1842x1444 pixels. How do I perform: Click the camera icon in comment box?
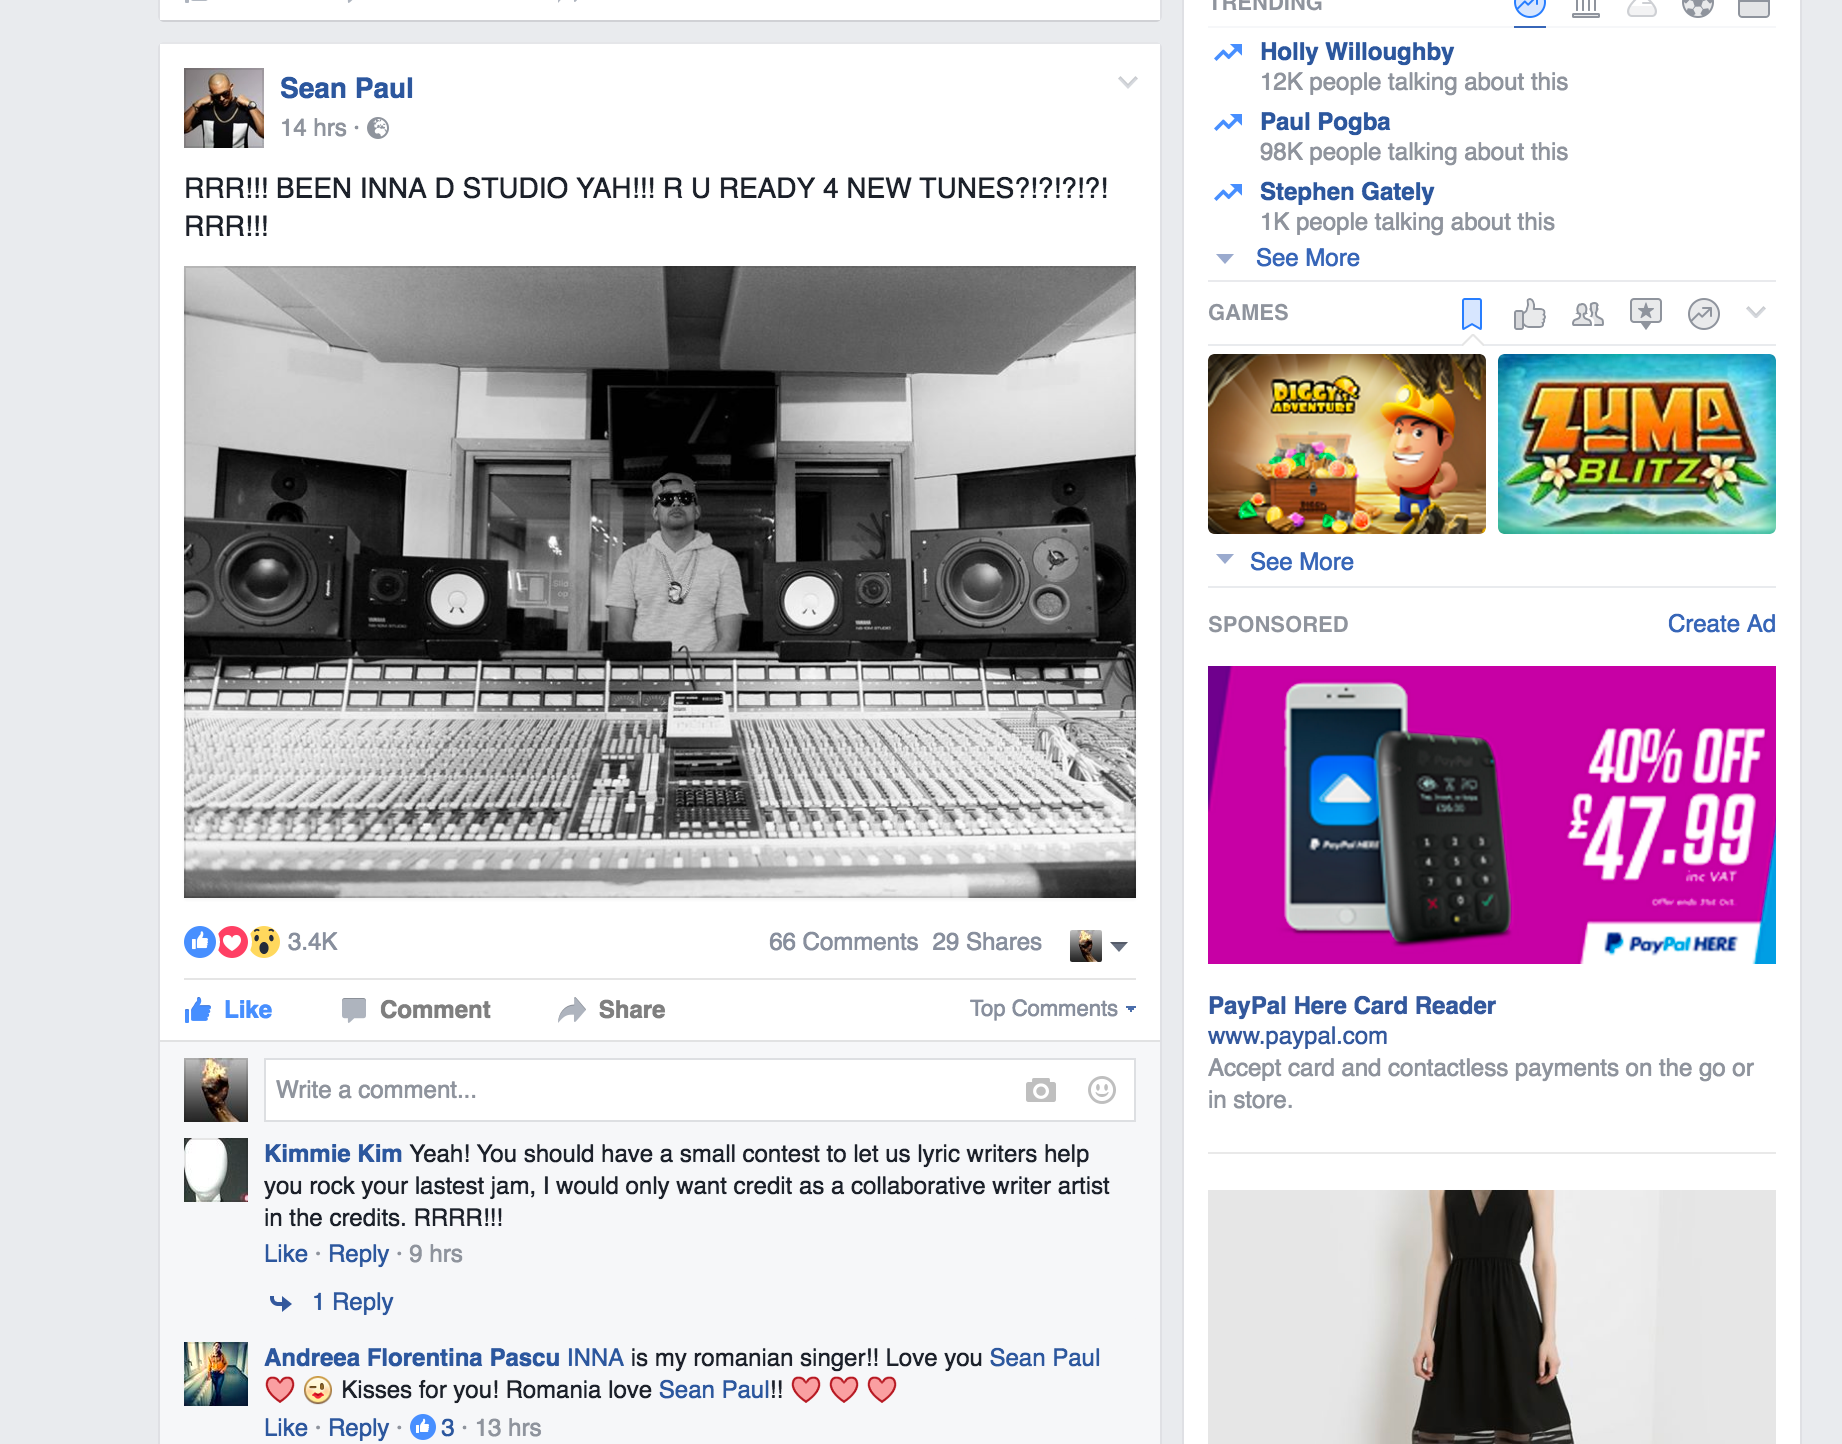[1040, 1090]
